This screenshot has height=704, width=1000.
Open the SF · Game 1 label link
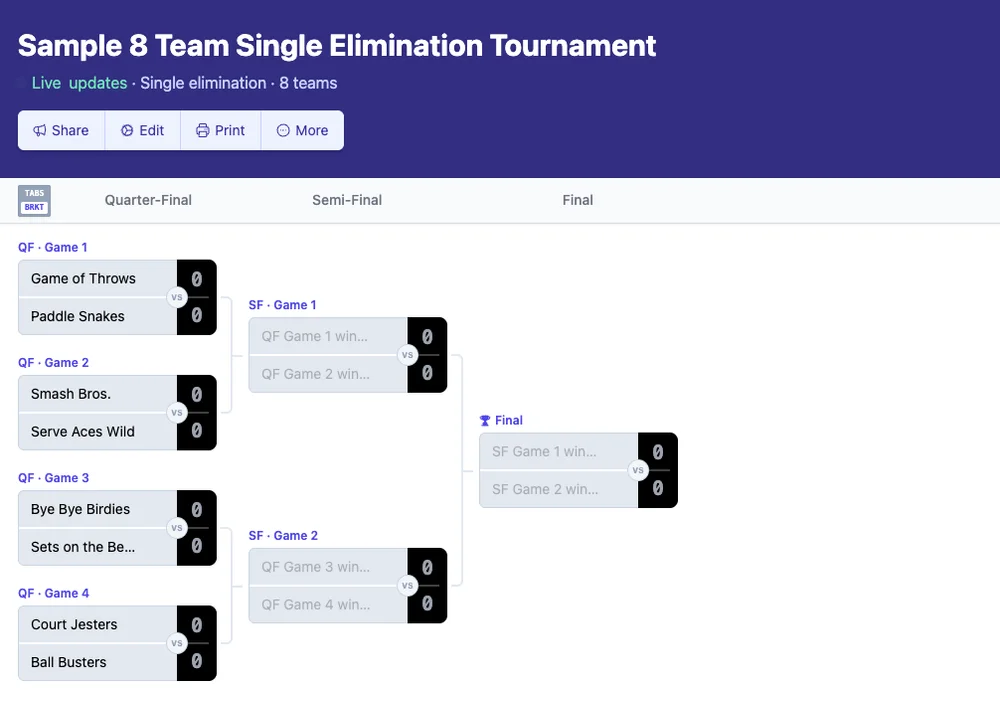[x=282, y=305]
